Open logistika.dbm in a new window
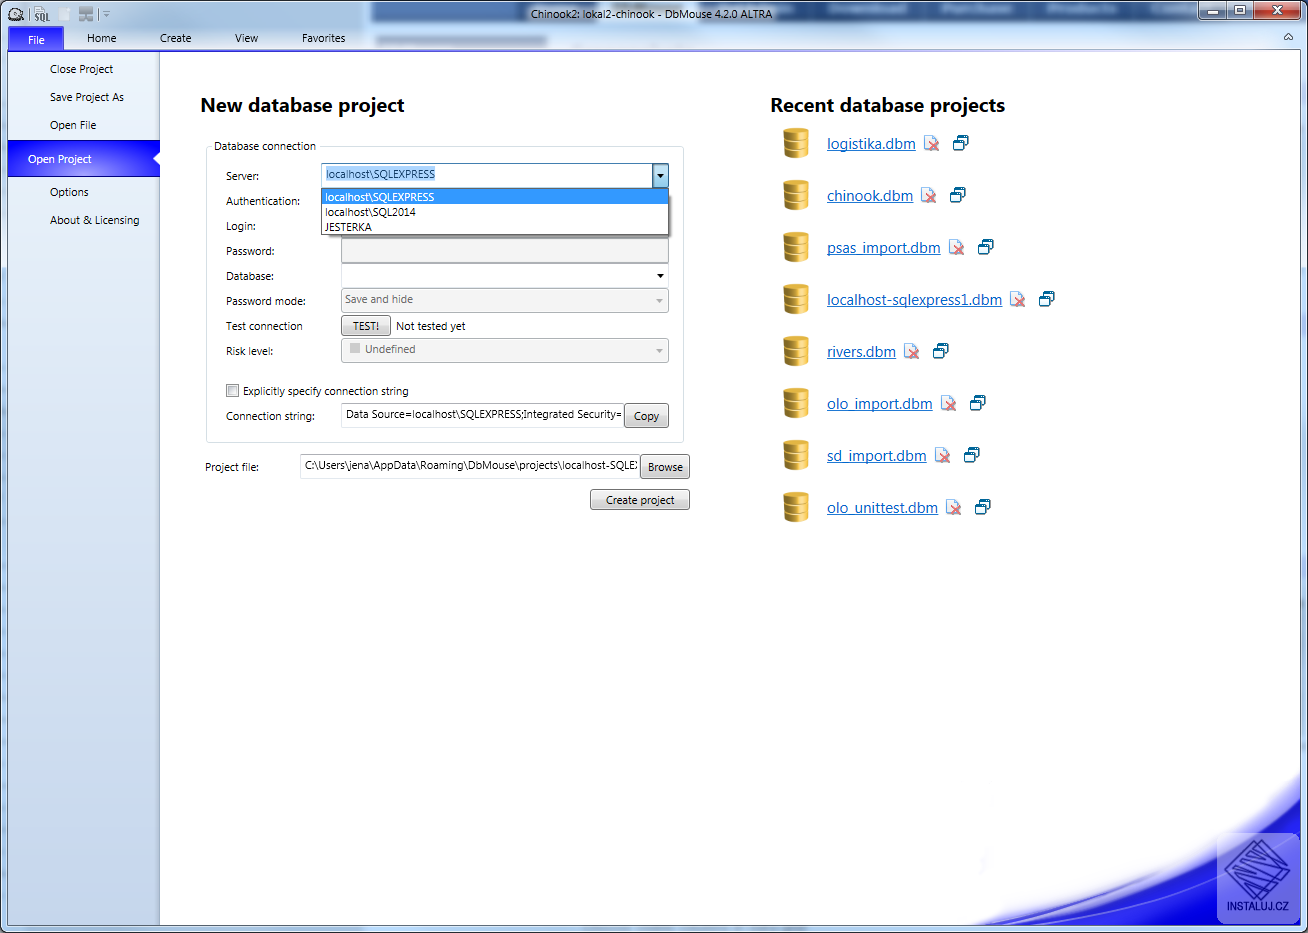 click(960, 143)
